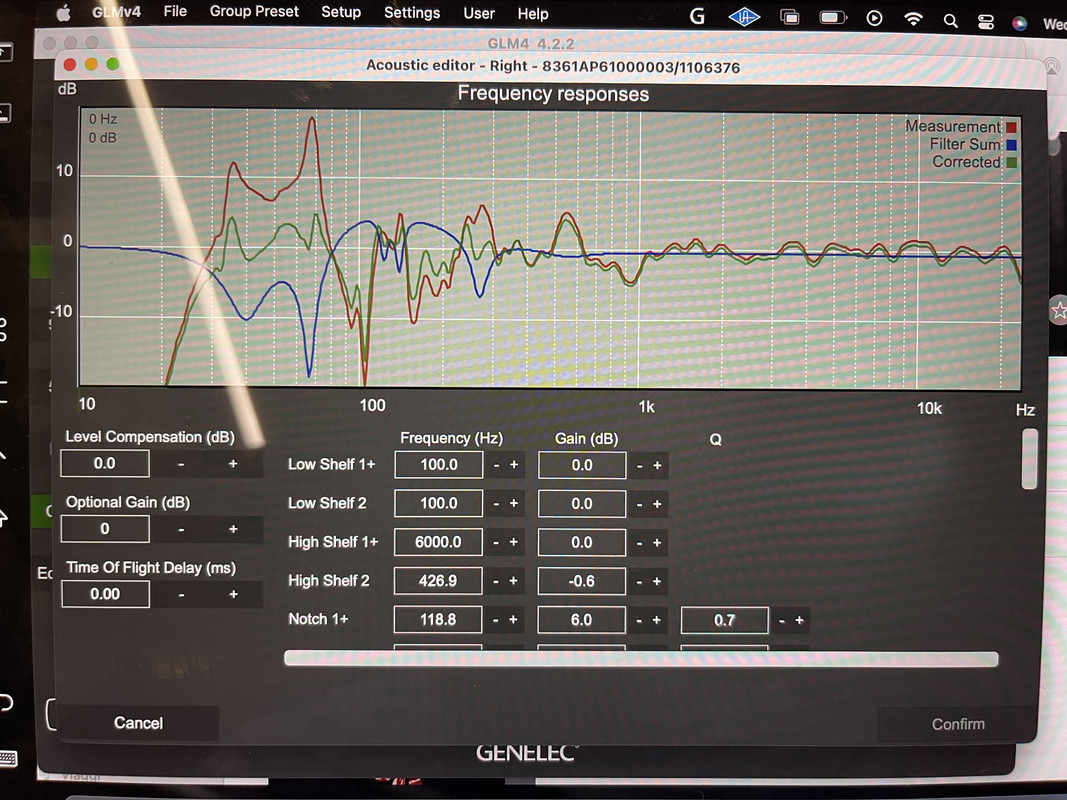Click High Shelf 1+ frequency field 6000.0
The height and width of the screenshot is (800, 1067).
tap(438, 542)
